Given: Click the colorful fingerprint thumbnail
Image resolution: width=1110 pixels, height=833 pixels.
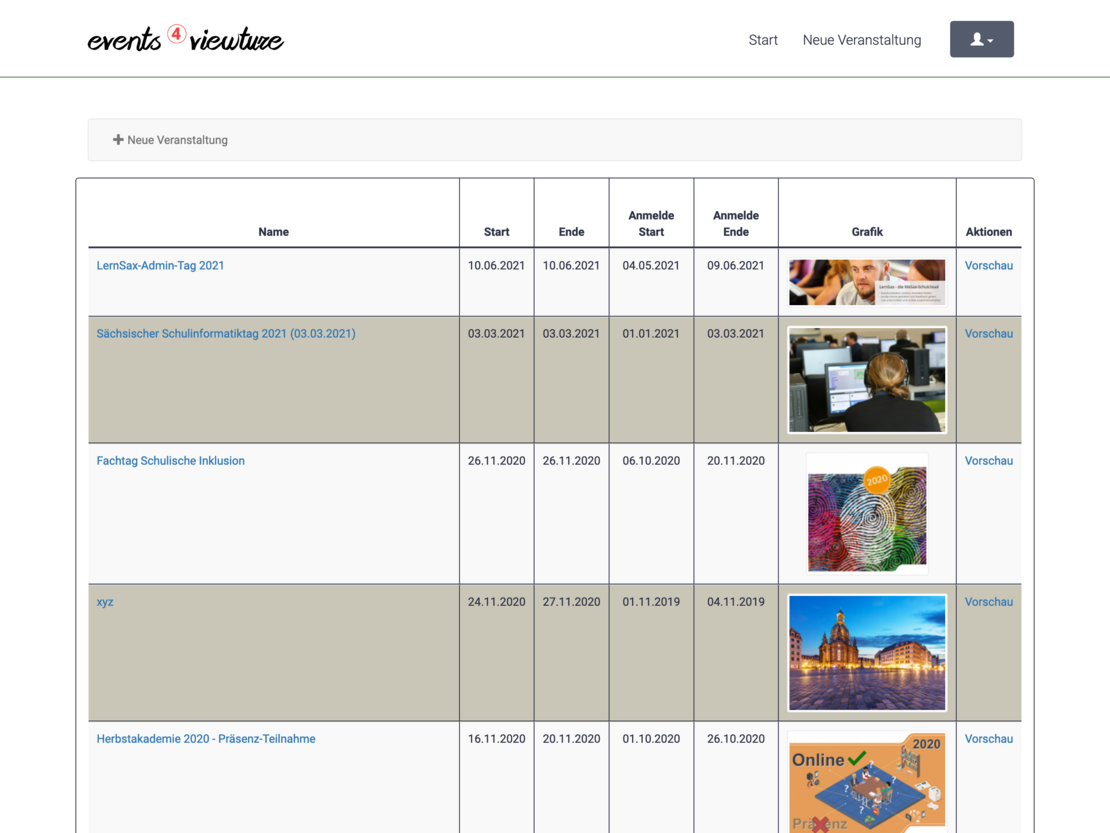Looking at the screenshot, I should click(x=866, y=514).
